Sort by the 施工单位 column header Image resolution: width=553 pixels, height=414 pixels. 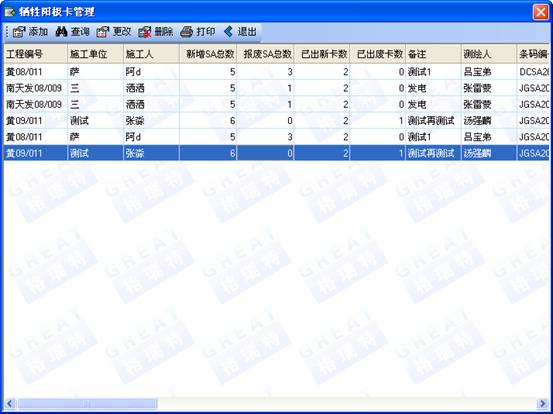pos(95,54)
